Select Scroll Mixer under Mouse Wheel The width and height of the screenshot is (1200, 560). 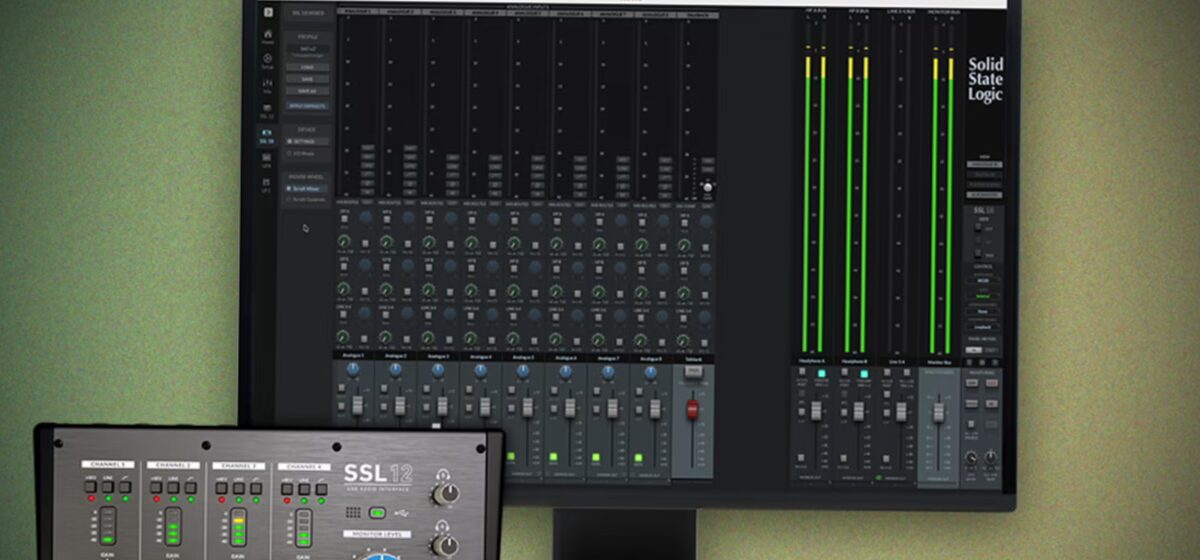(306, 188)
